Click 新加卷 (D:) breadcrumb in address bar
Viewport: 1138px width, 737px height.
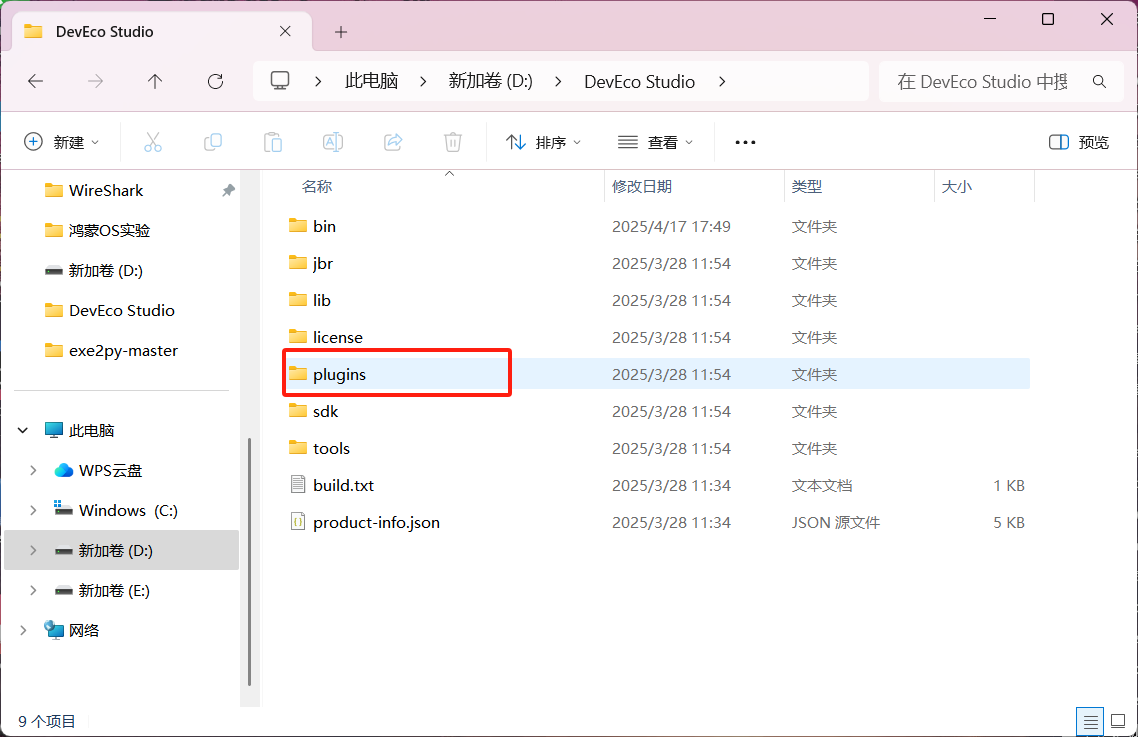click(491, 81)
